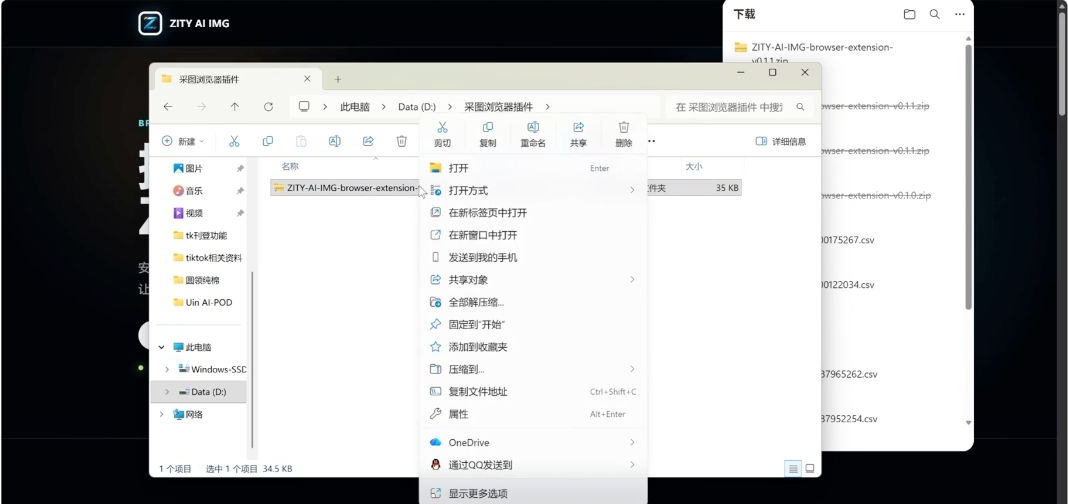Screen dimensions: 1068x504
Task: Click 此电脑 in the address breadcrumb
Action: coord(355,107)
